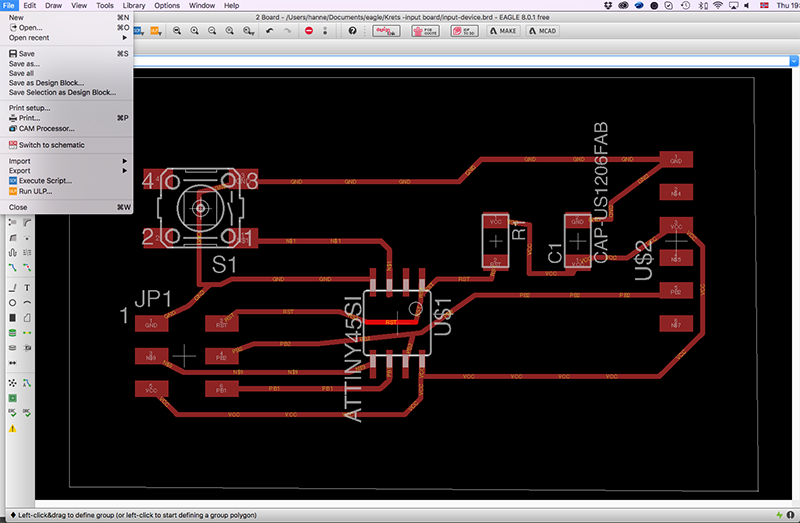Select the Line drawing tool
Viewport: 800px width, 523px height.
click(x=13, y=288)
